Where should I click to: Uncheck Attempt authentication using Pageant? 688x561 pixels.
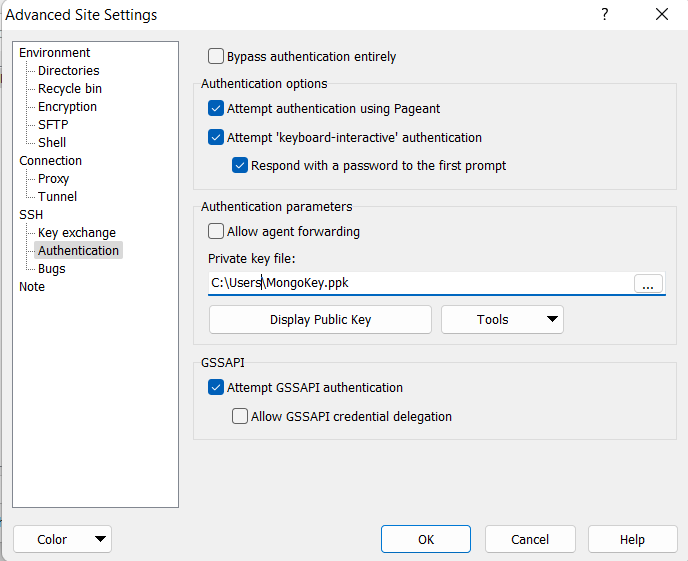(x=216, y=108)
